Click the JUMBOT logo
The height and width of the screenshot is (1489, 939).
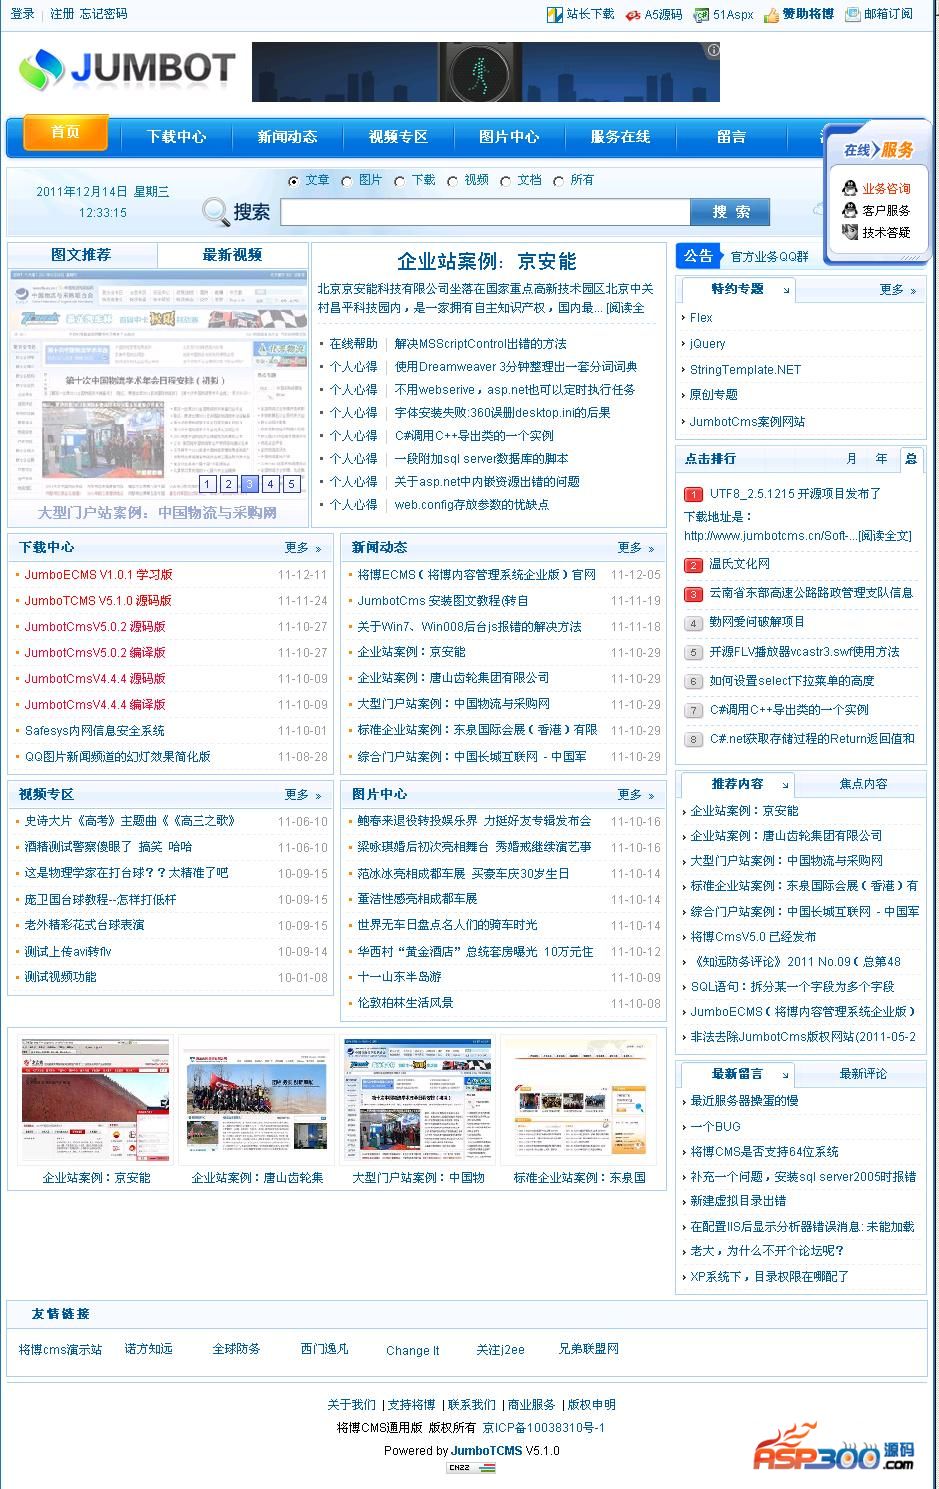point(127,69)
